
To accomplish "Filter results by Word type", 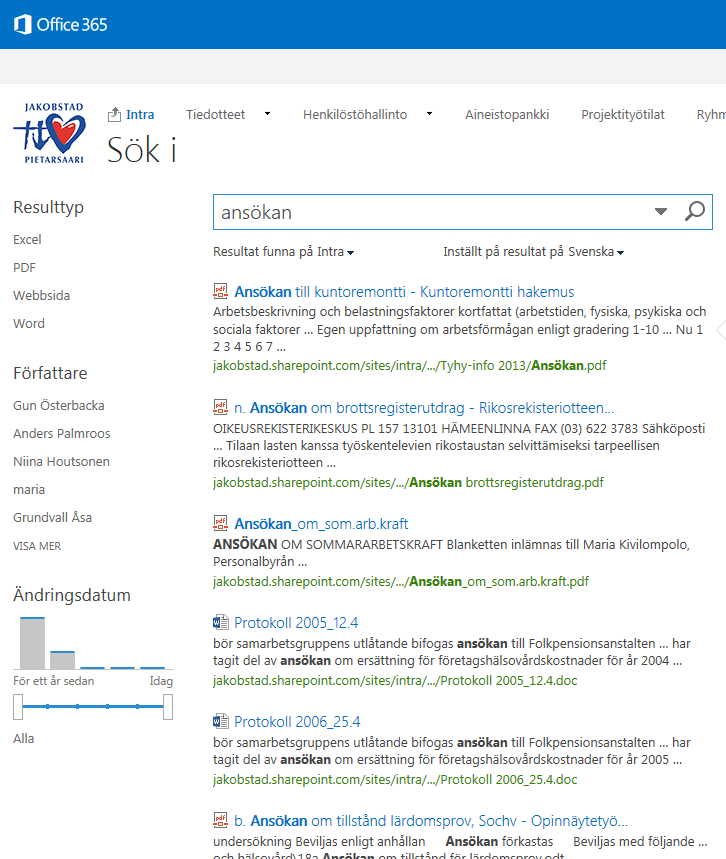I will [29, 323].
